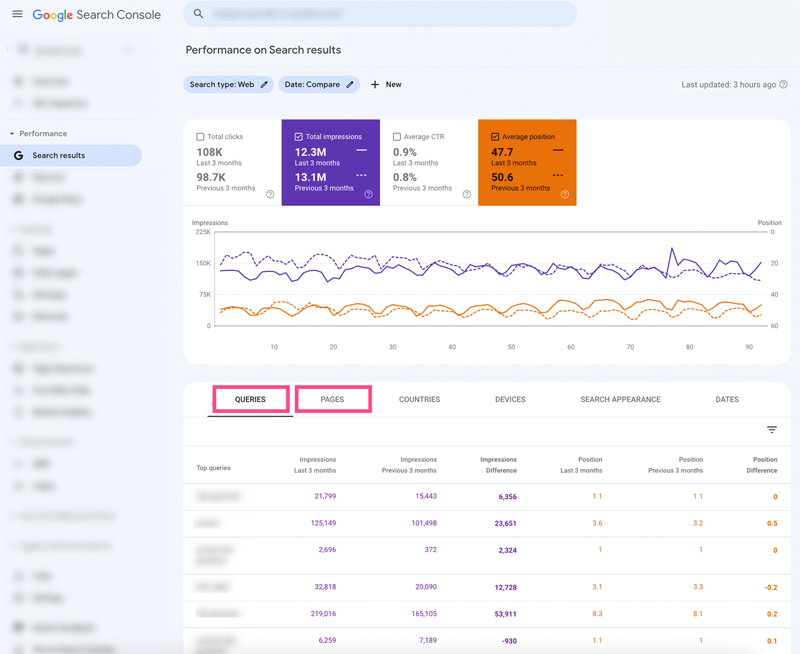Image resolution: width=800 pixels, height=654 pixels.
Task: Click inside the top search input field
Action: (380, 14)
